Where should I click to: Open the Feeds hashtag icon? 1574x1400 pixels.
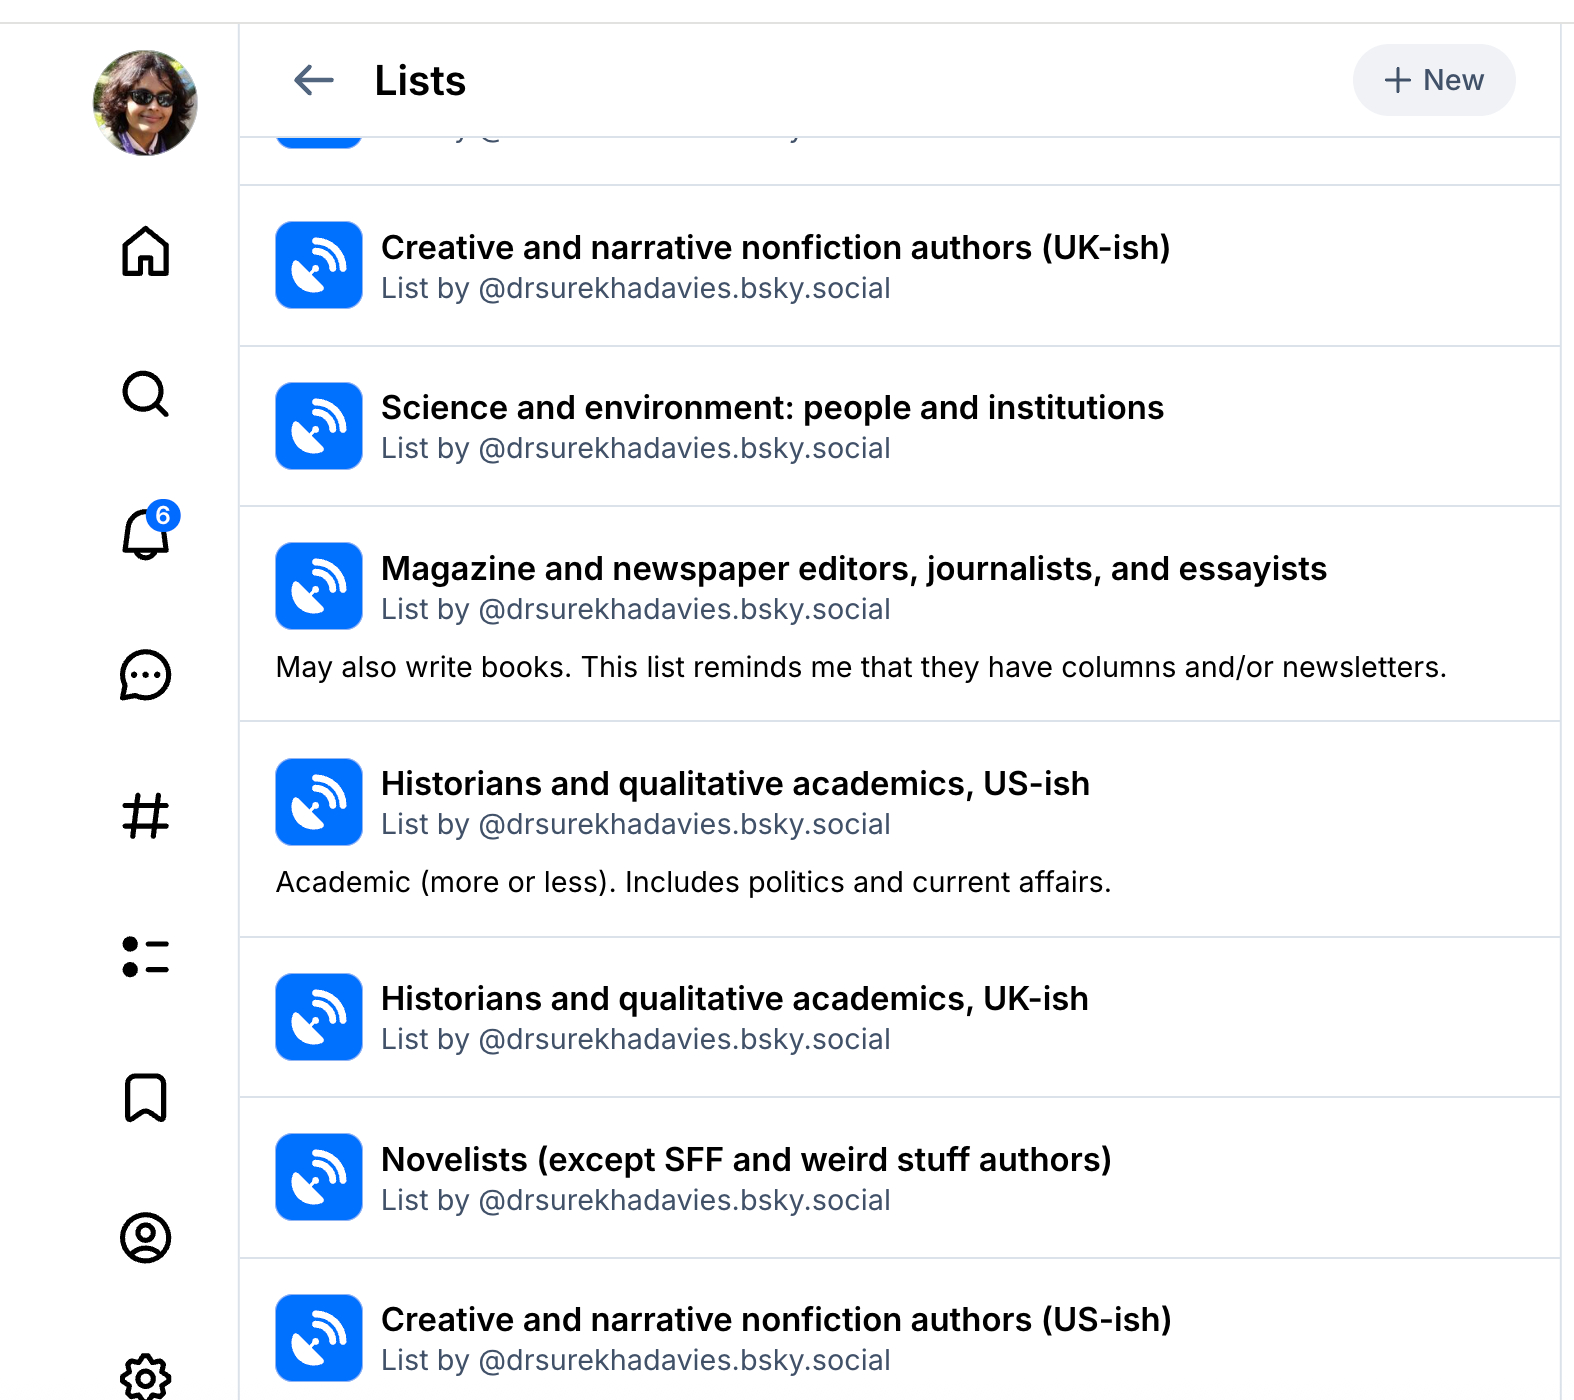(x=145, y=816)
